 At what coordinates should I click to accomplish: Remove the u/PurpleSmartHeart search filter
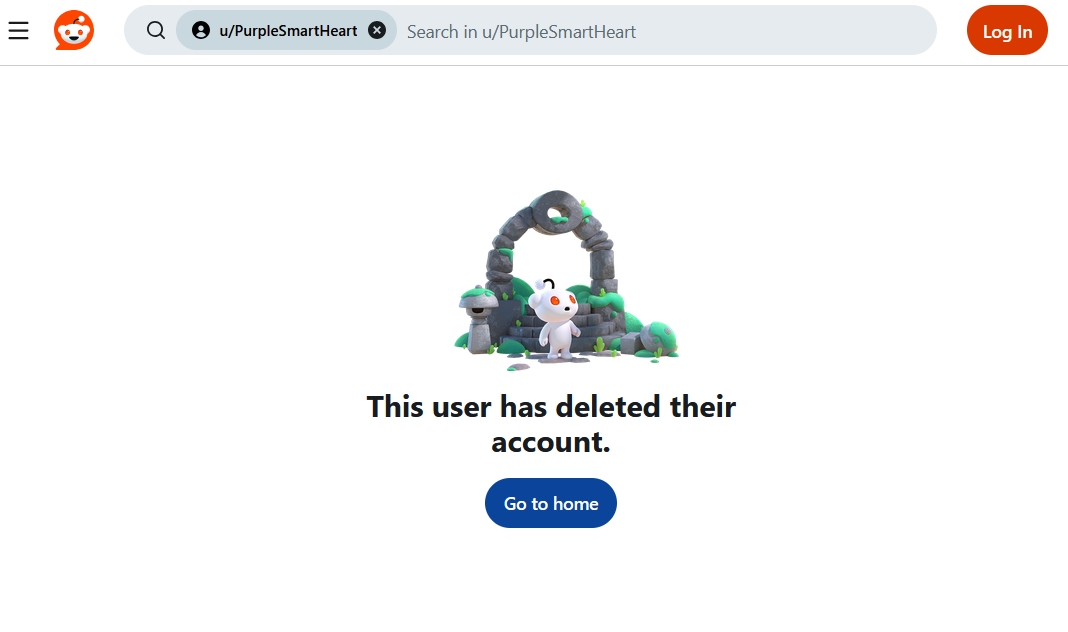click(377, 30)
